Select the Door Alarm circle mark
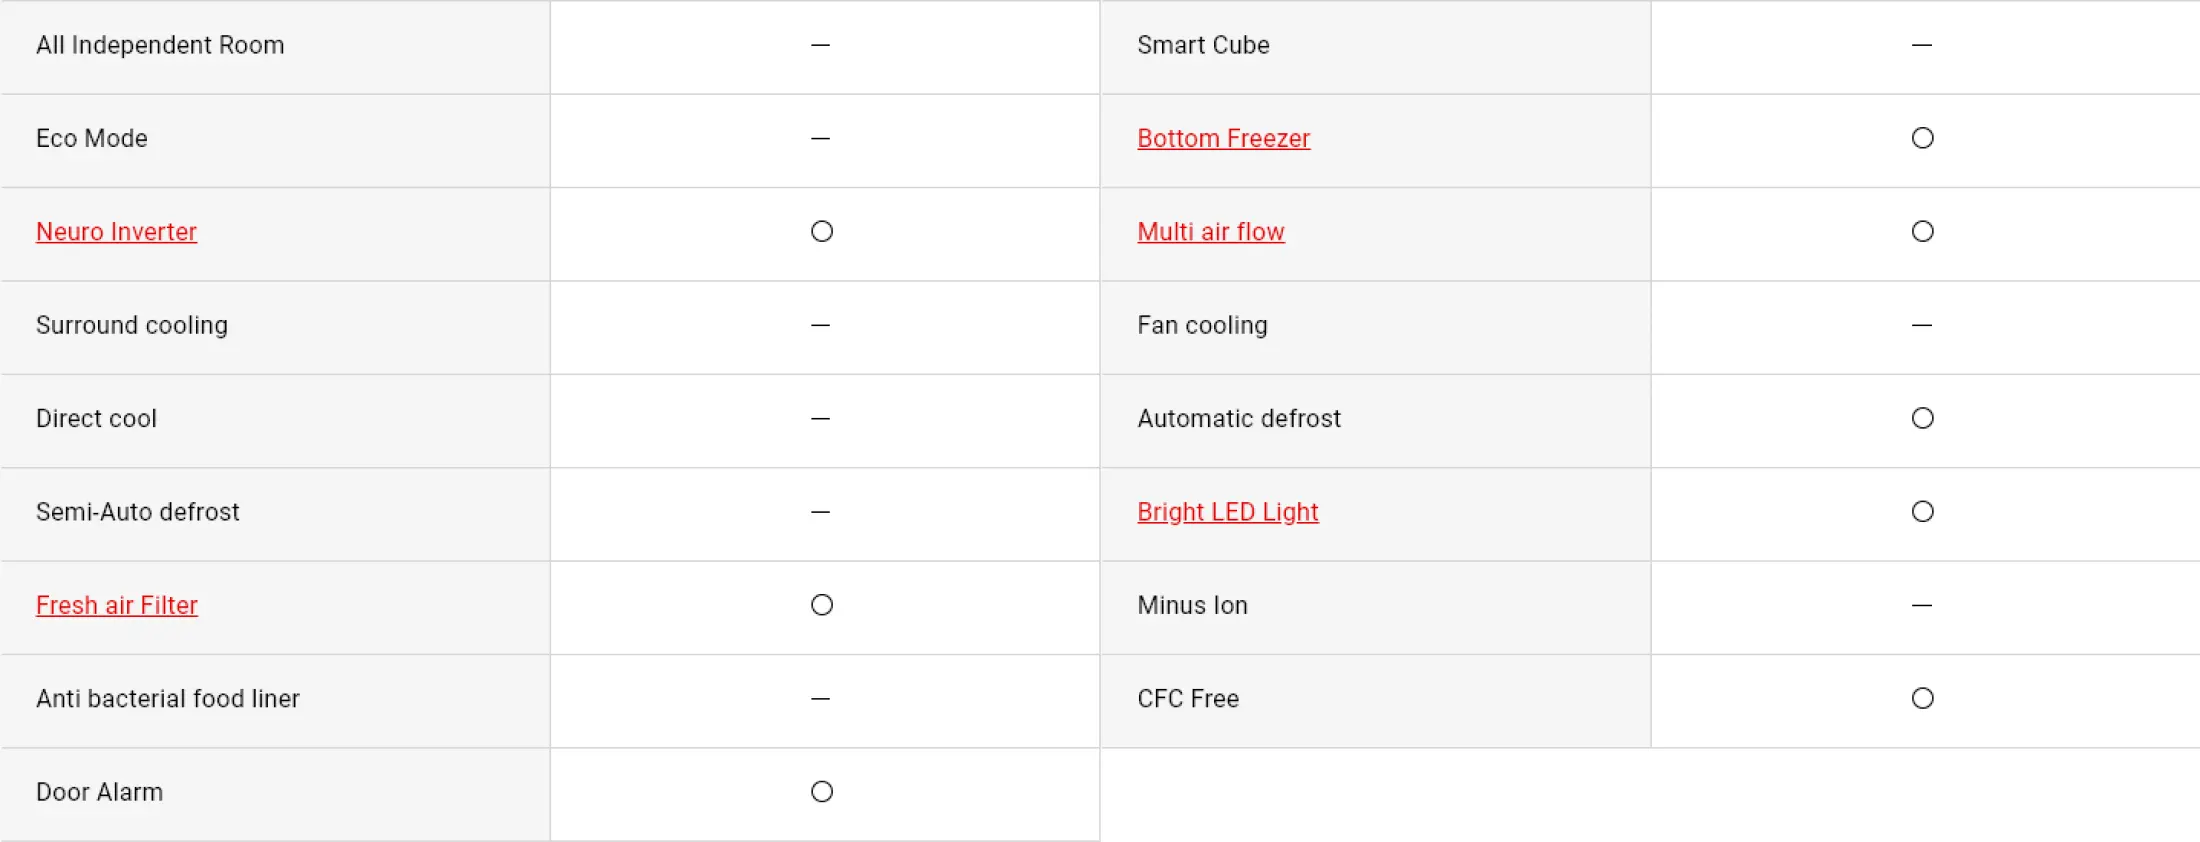Viewport: 2200px width, 842px height. click(x=822, y=792)
